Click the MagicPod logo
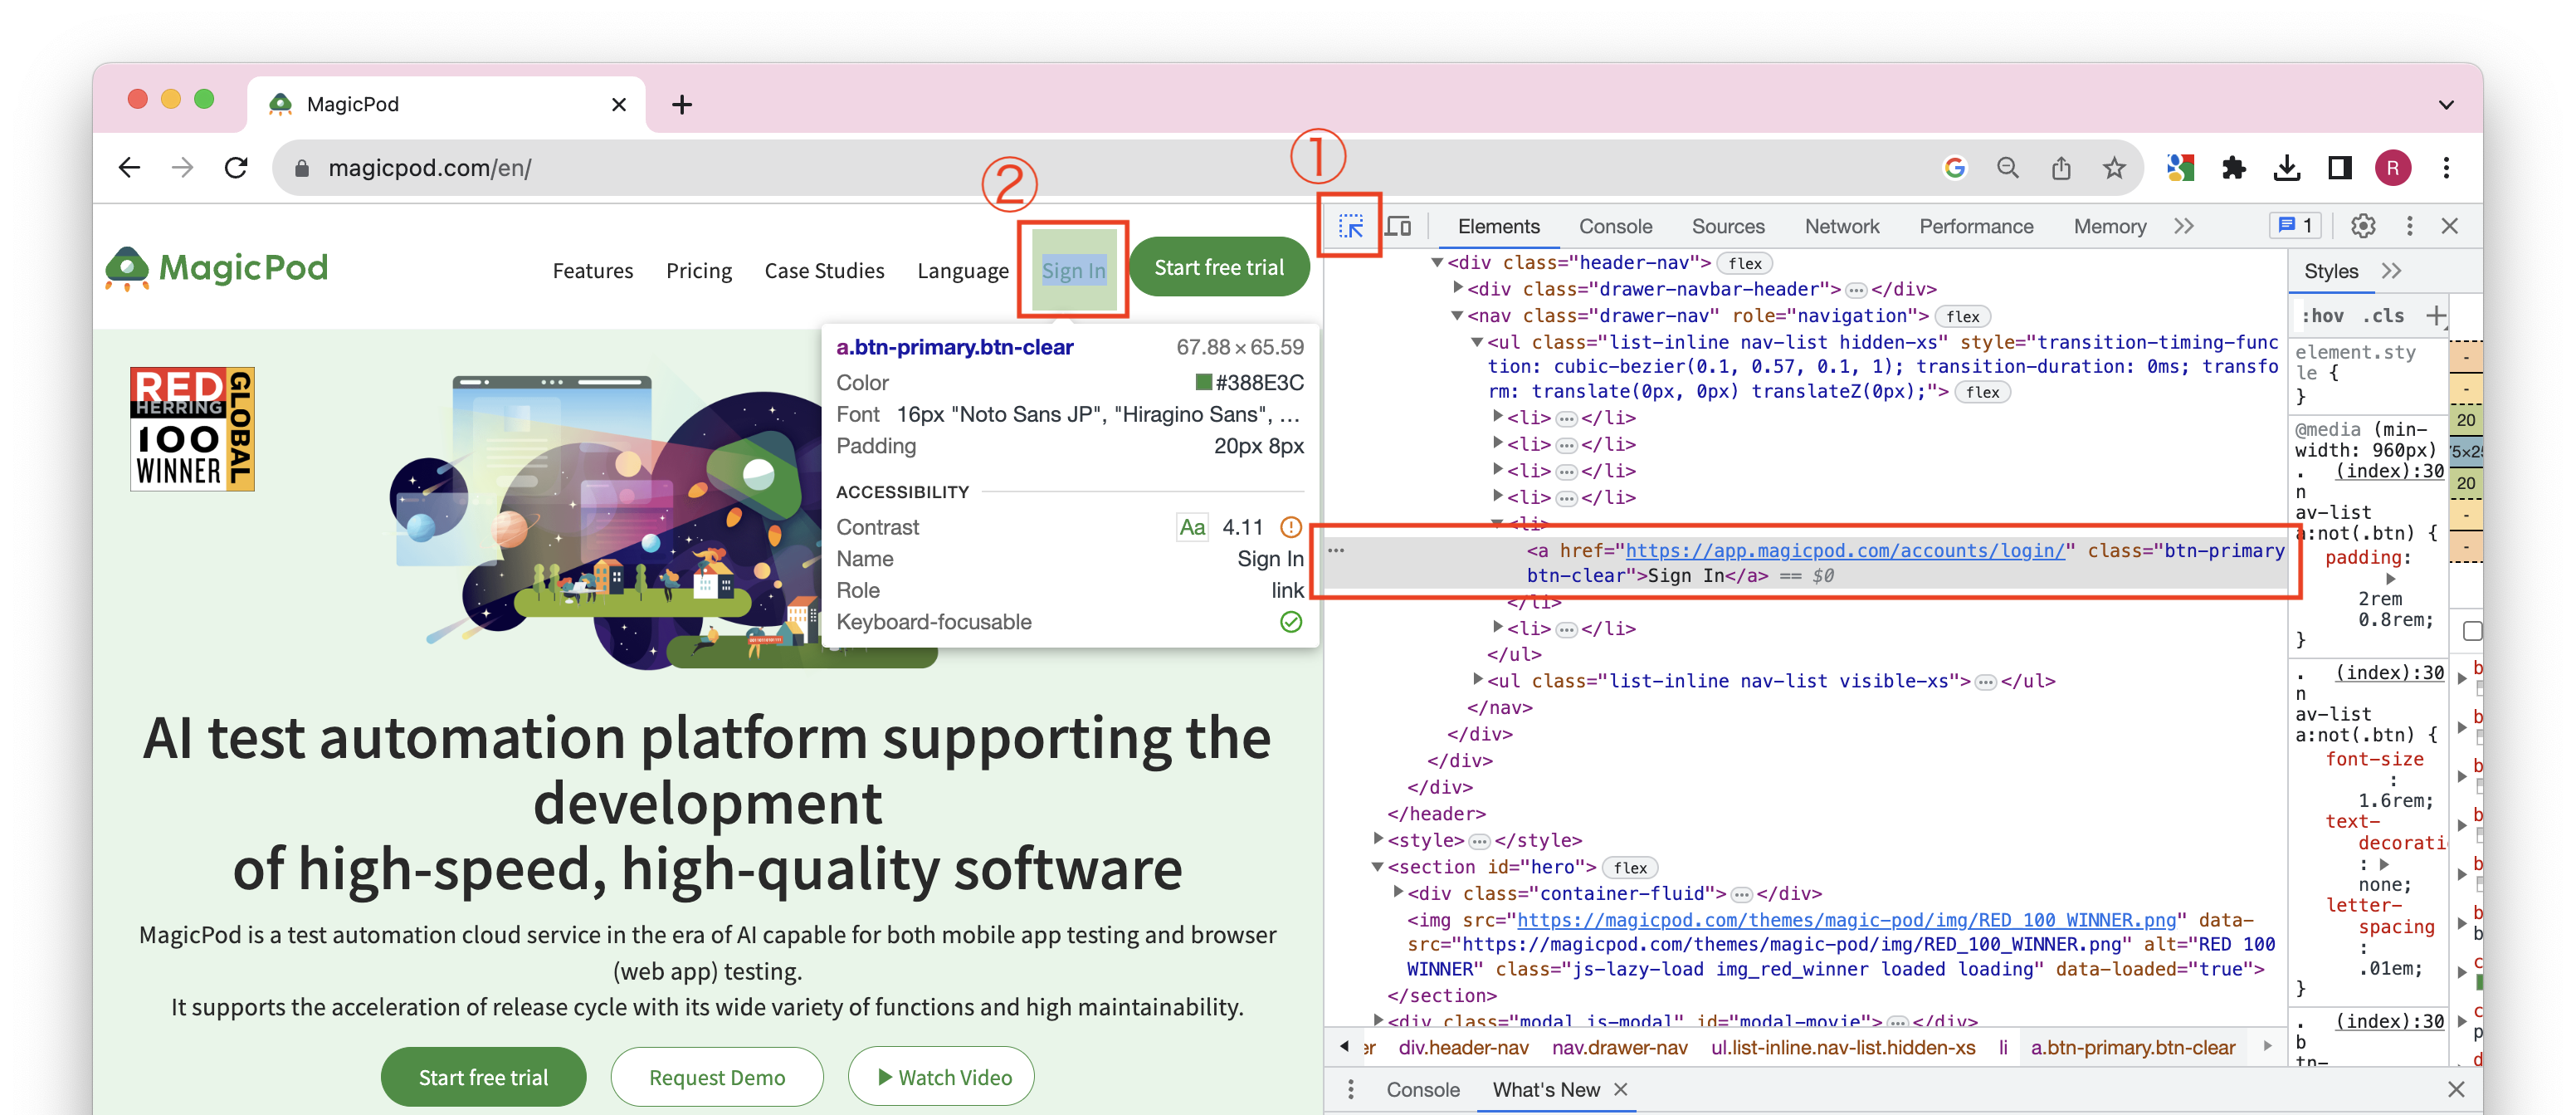 click(217, 268)
